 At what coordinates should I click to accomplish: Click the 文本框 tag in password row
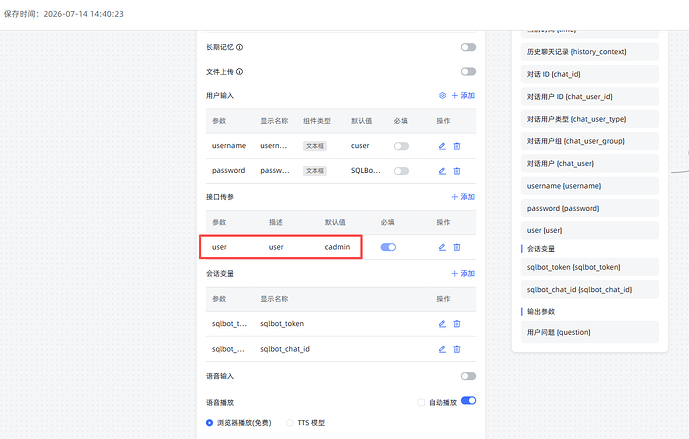click(x=315, y=171)
